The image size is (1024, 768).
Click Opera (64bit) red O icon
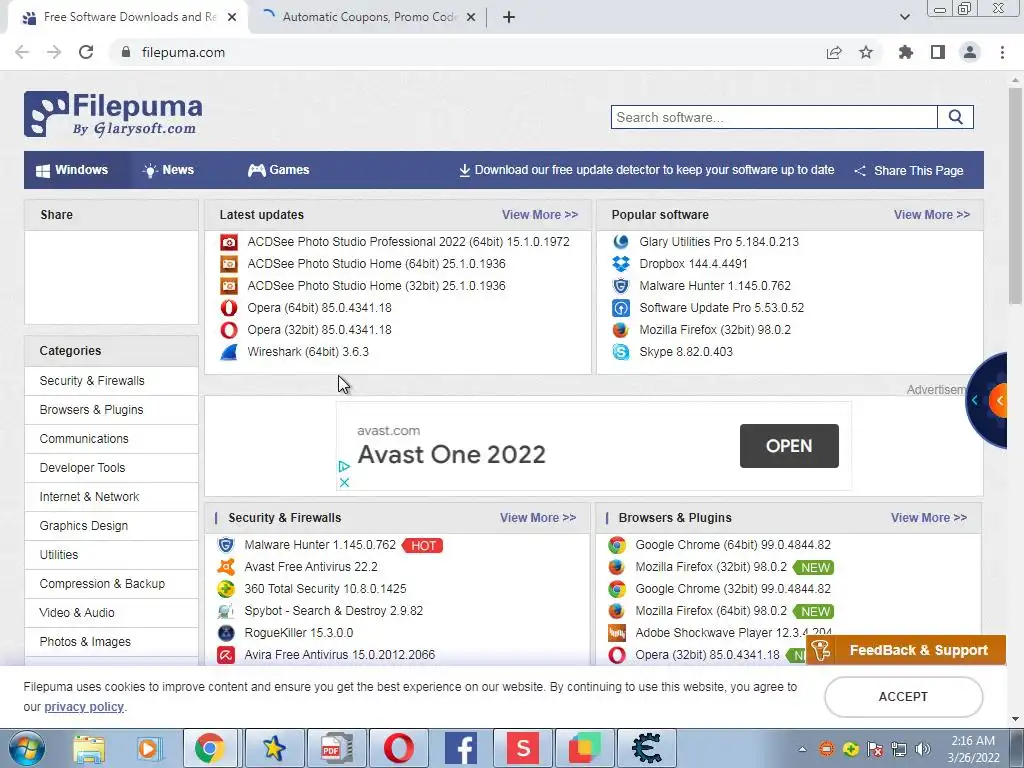coord(229,308)
